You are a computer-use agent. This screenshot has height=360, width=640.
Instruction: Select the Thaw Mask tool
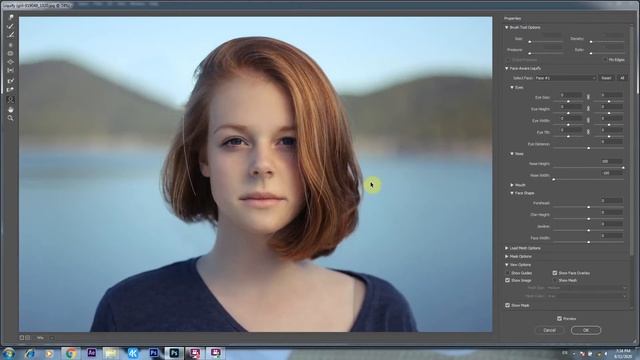(11, 89)
